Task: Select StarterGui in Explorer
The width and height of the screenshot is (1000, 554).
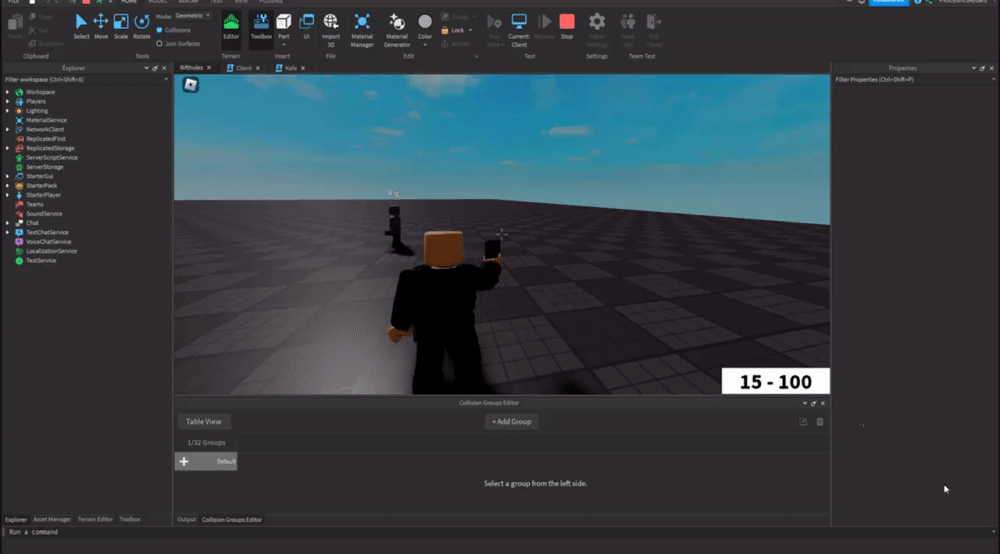Action: click(40, 176)
